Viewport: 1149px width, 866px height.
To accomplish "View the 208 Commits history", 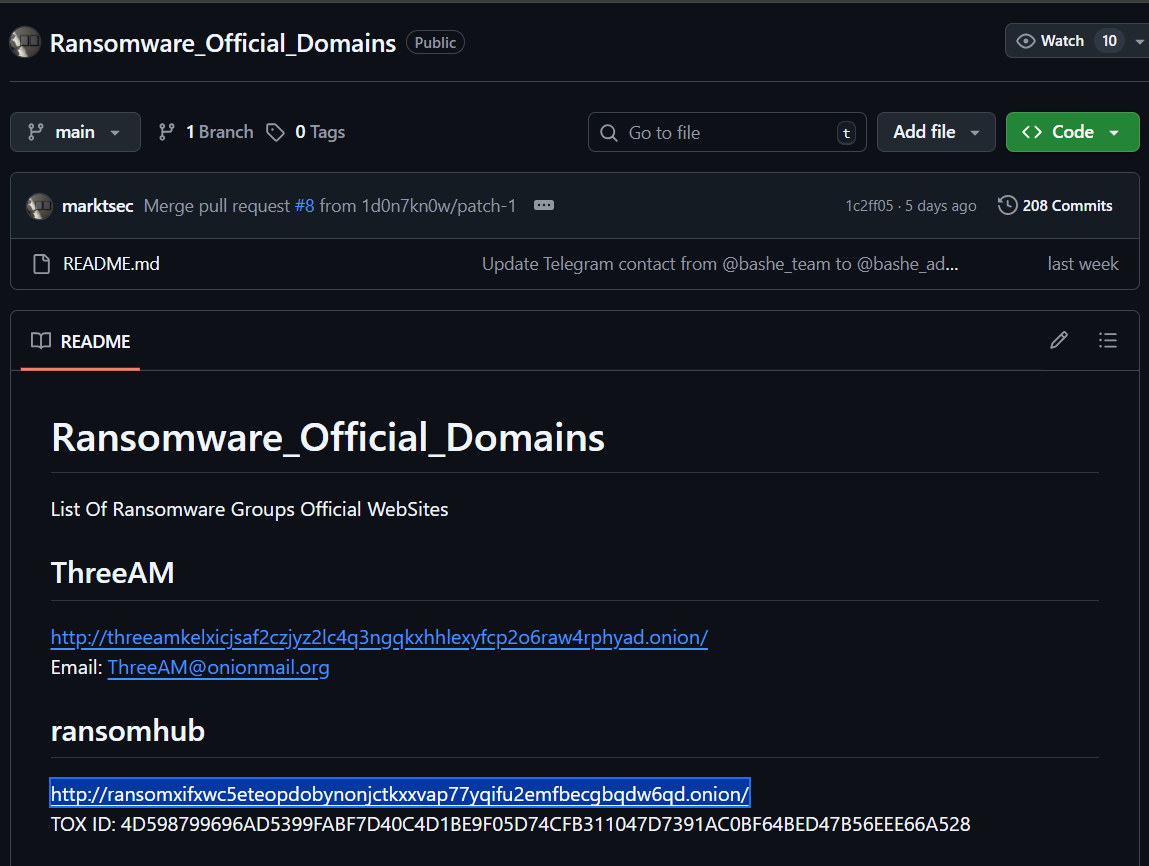I will [x=1055, y=206].
